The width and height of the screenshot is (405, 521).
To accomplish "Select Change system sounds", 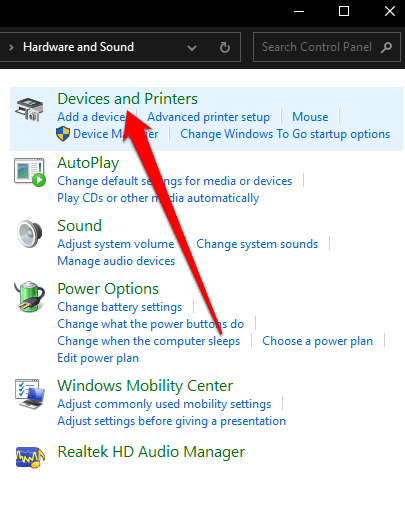I will (x=257, y=244).
